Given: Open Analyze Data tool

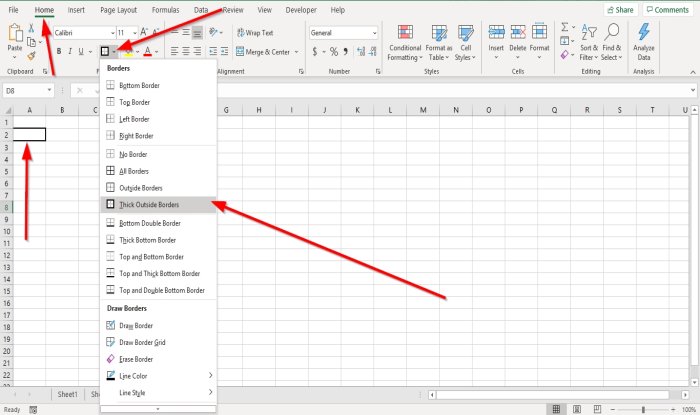Looking at the screenshot, I should pyautogui.click(x=643, y=43).
